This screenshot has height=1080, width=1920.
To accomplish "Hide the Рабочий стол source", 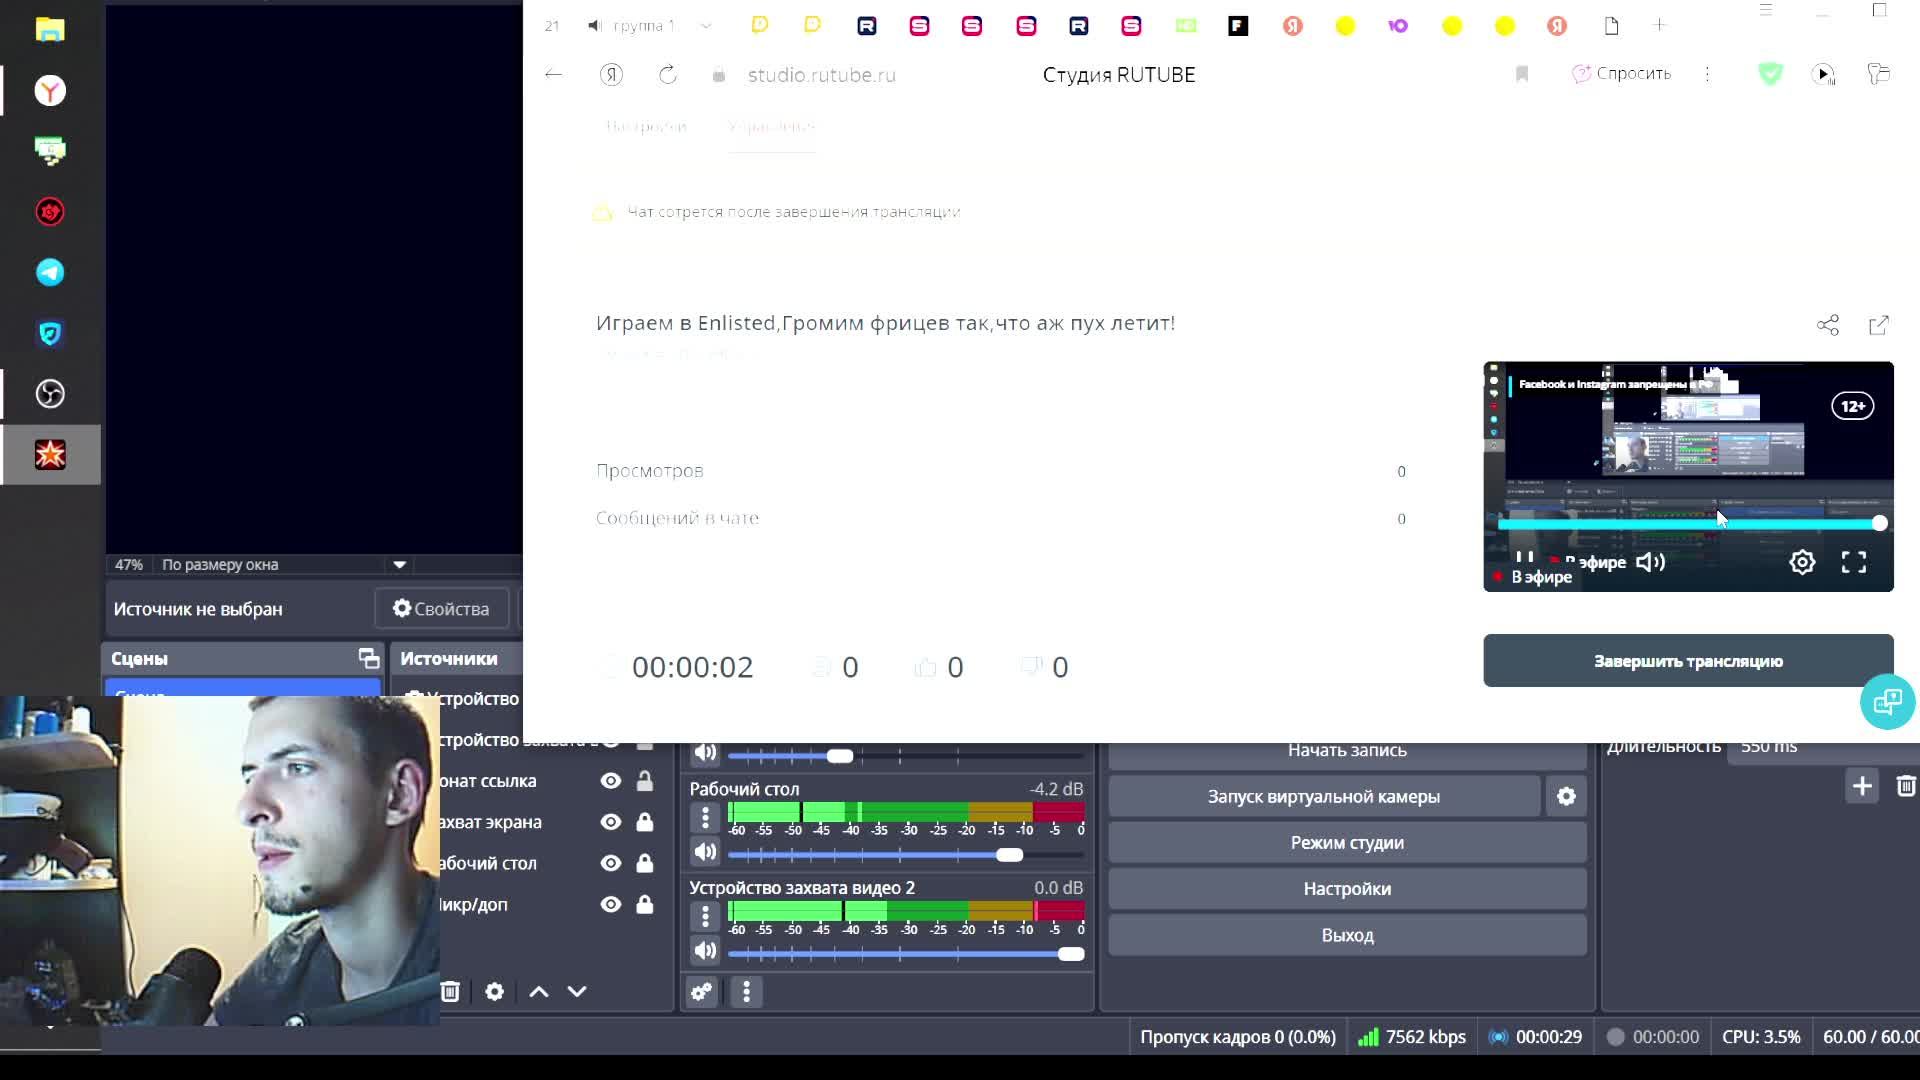I will pos(611,863).
